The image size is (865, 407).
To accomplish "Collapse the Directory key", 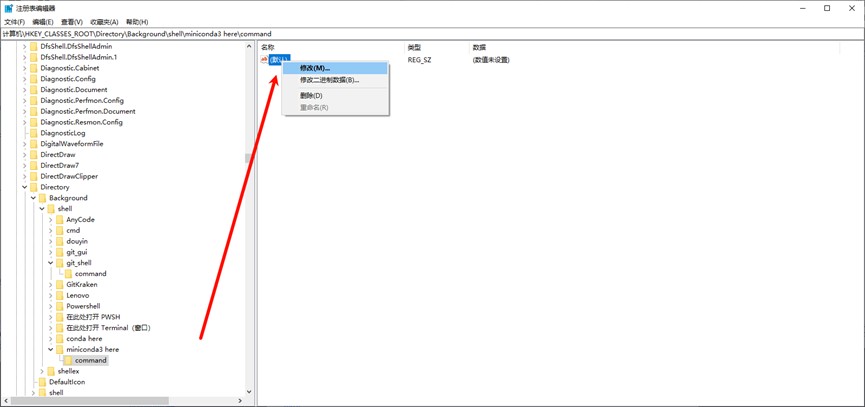I will point(24,187).
